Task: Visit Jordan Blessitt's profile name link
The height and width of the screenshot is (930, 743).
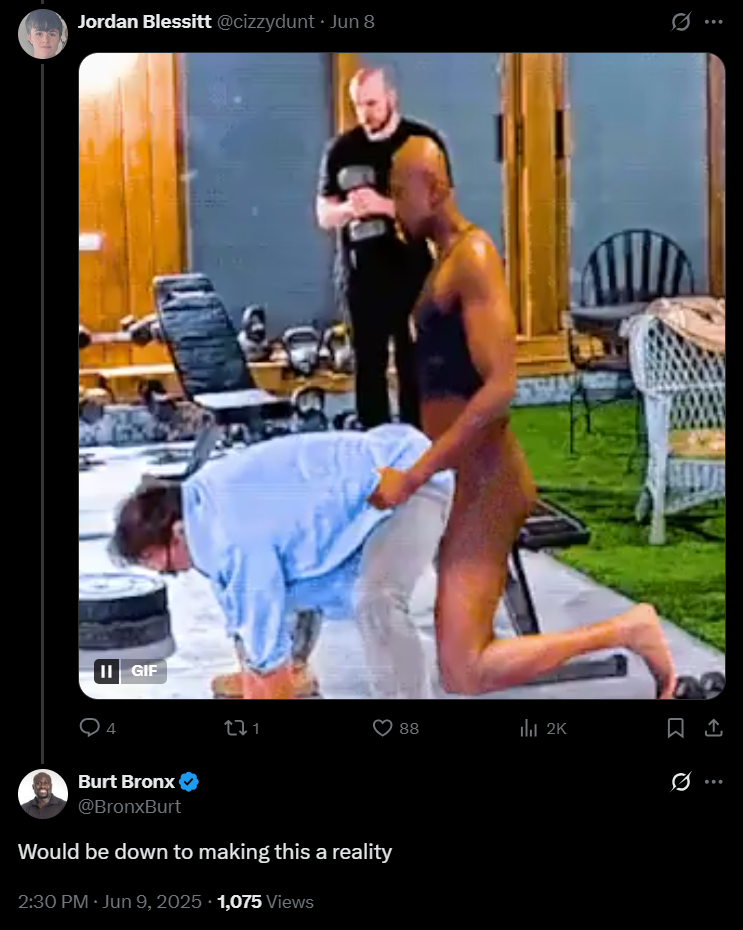Action: coord(145,22)
